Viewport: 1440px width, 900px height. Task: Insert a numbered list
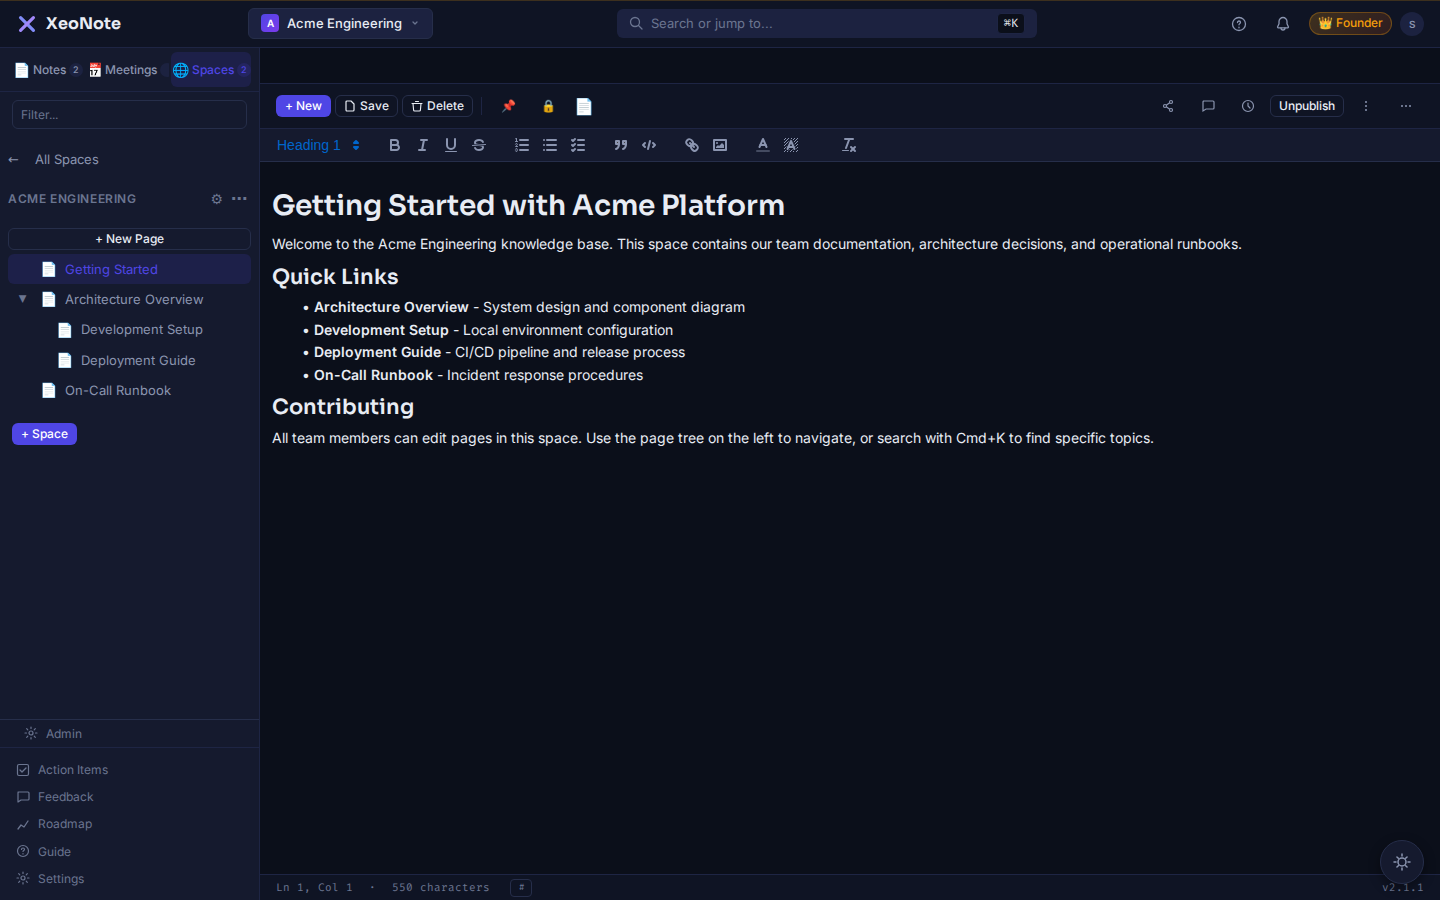[x=522, y=145]
